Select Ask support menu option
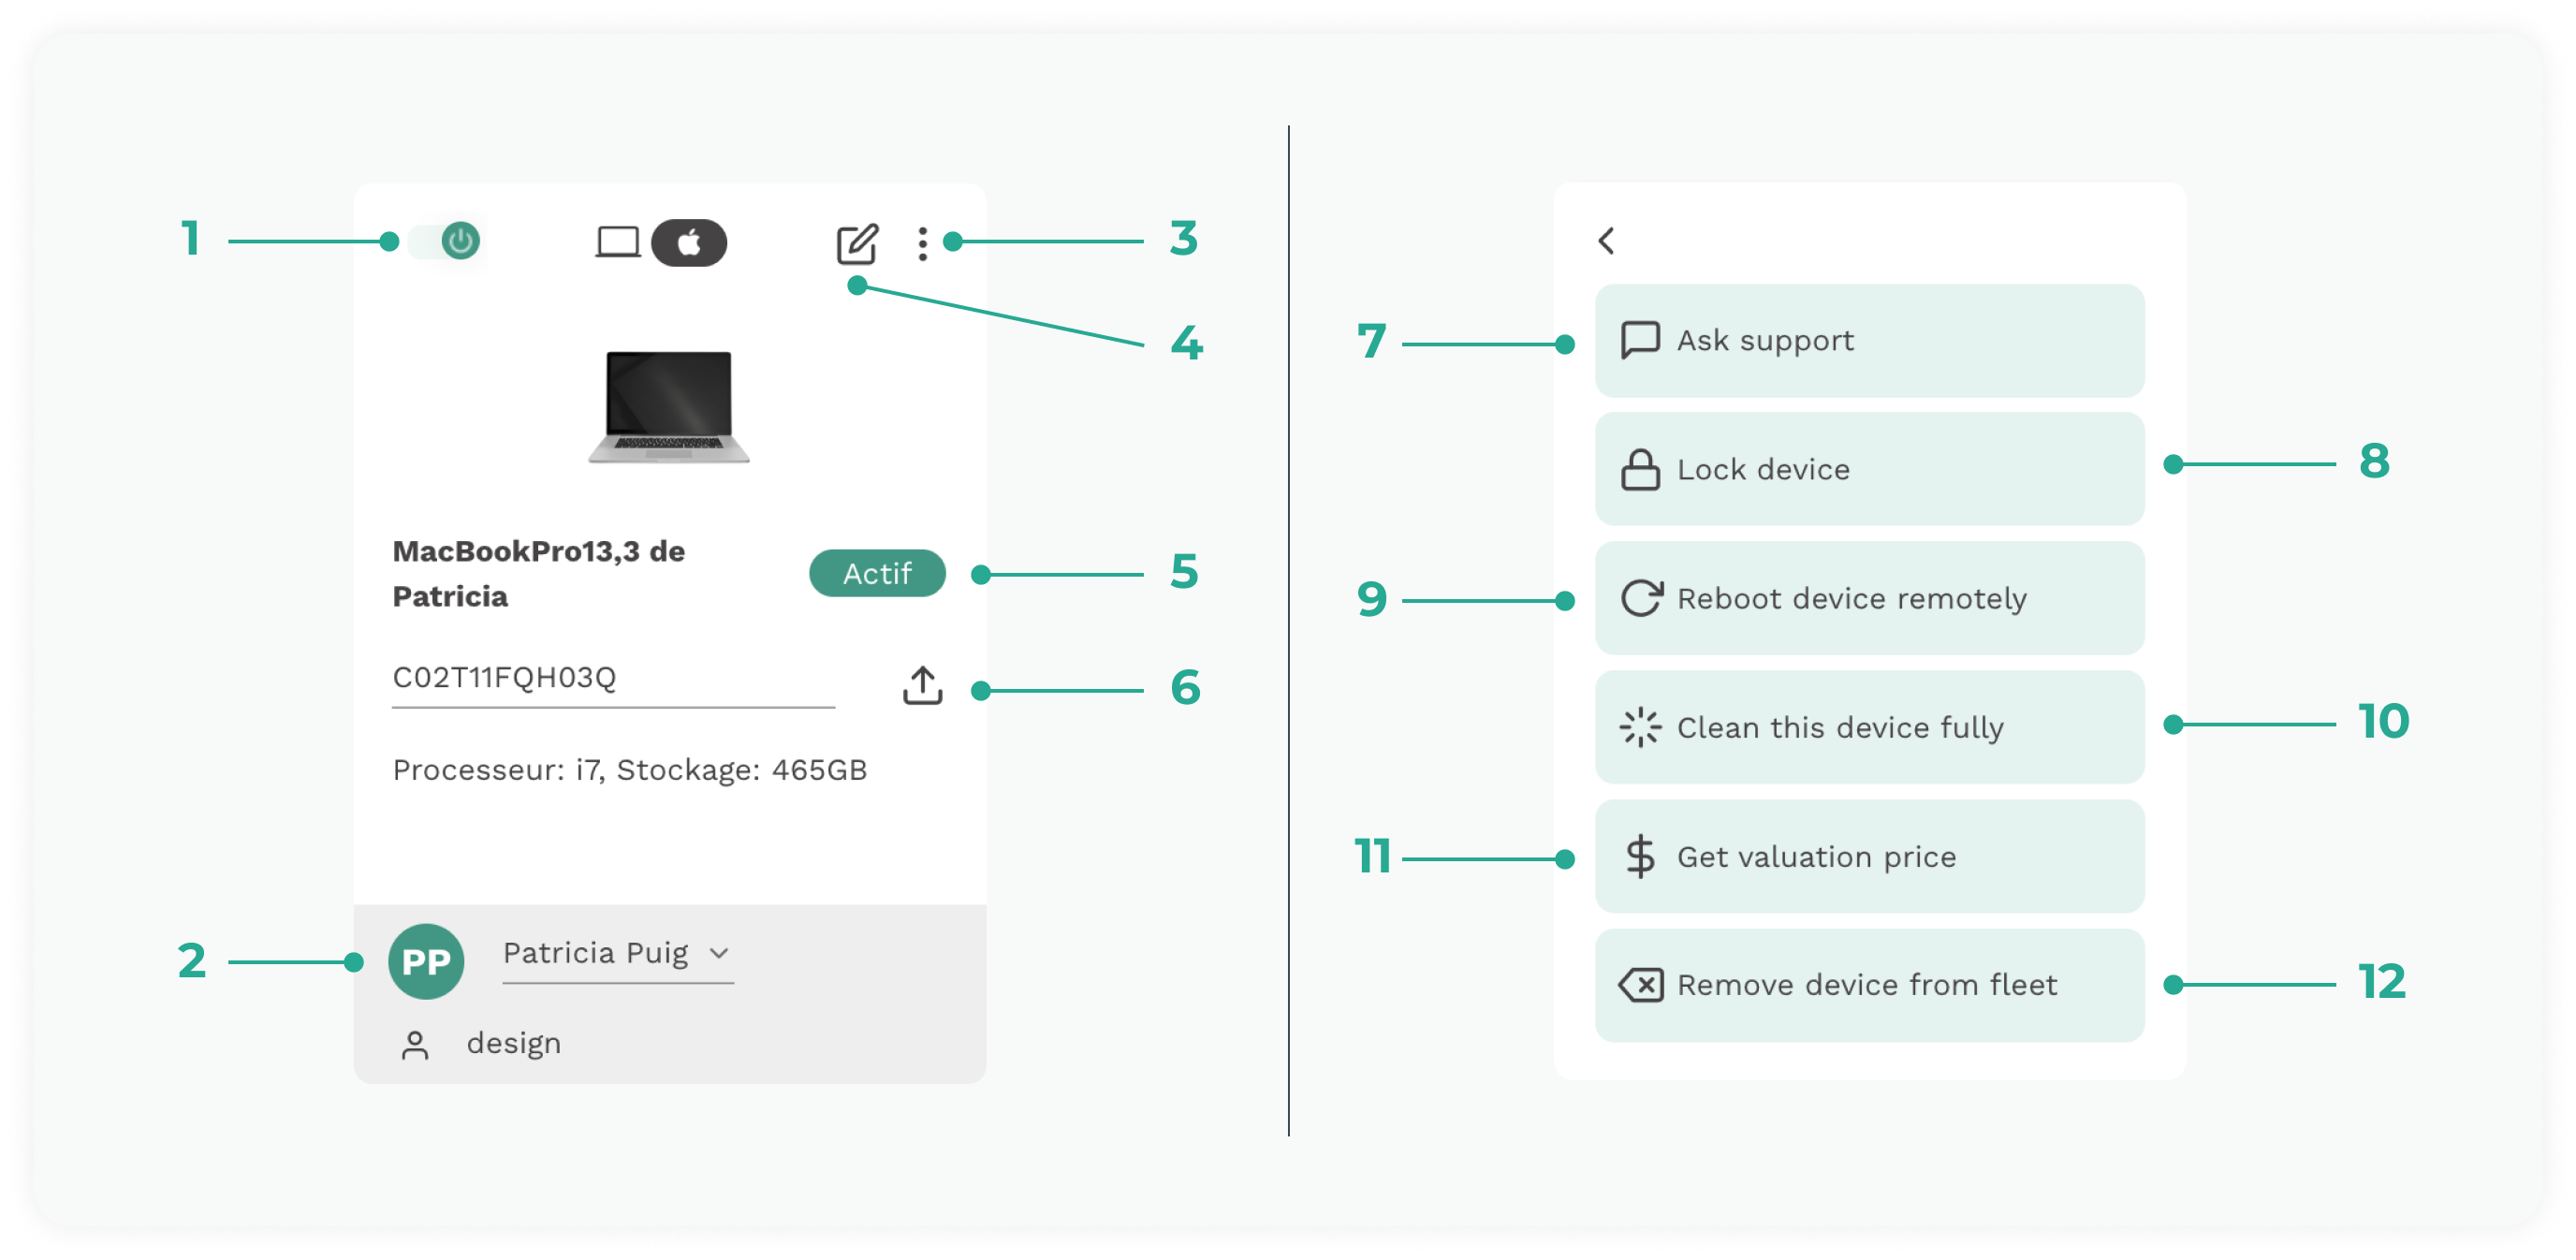 pyautogui.click(x=1868, y=341)
